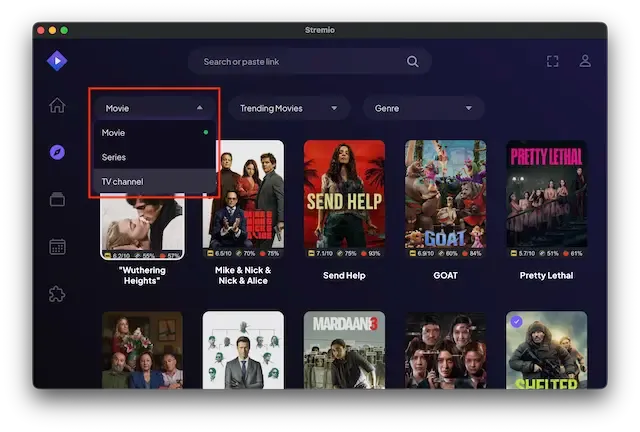This screenshot has width=640, height=432.
Task: Select TV channel in the type list
Action: tap(154, 181)
